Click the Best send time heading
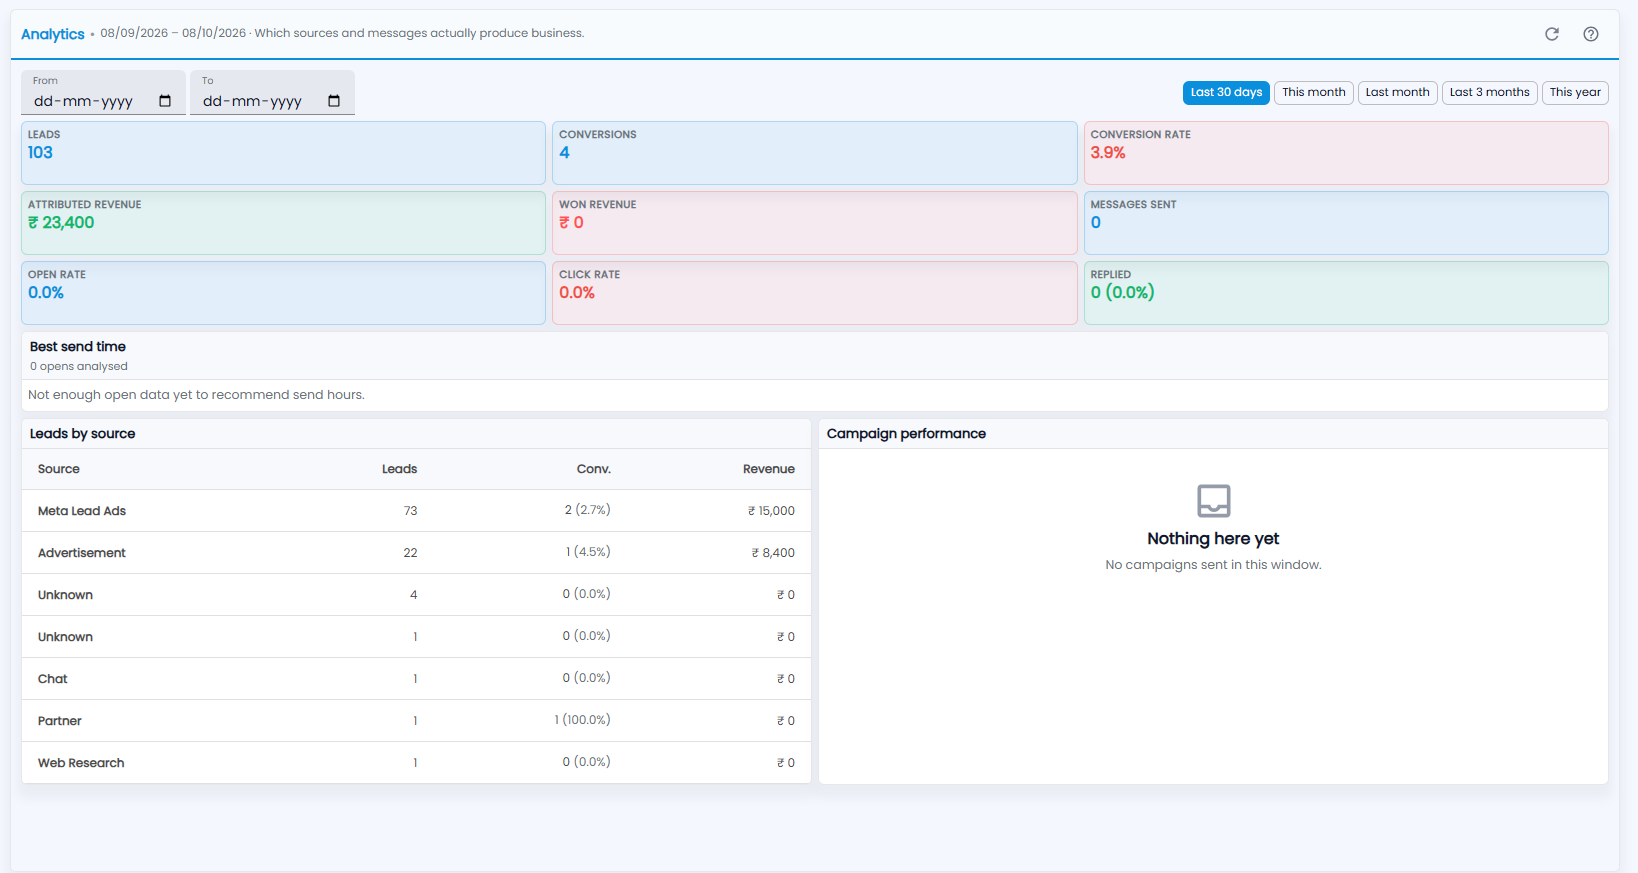Image resolution: width=1638 pixels, height=873 pixels. coord(78,347)
